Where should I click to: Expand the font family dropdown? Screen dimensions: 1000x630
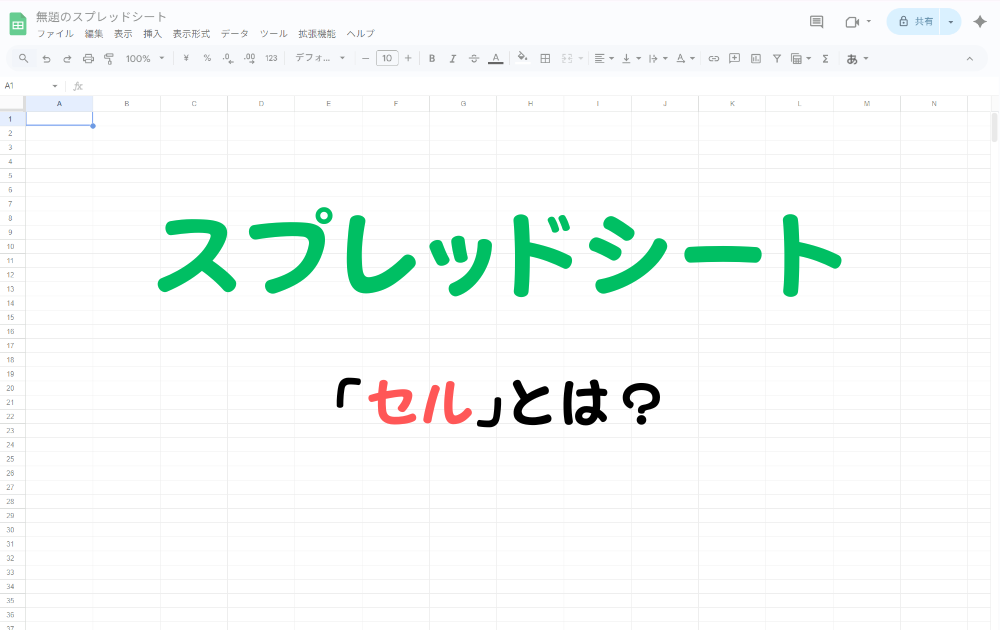click(x=320, y=59)
